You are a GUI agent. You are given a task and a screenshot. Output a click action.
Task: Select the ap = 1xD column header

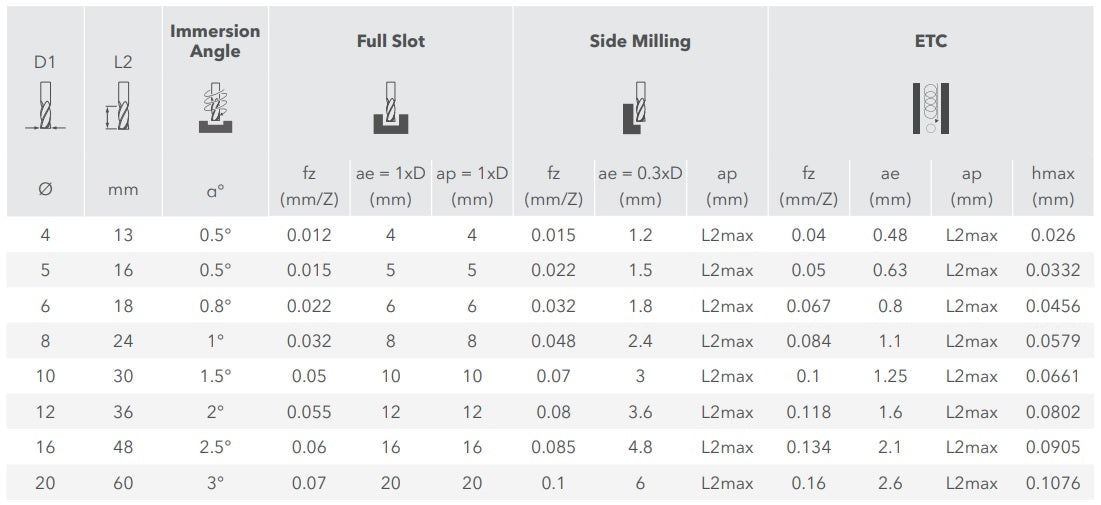tap(472, 186)
